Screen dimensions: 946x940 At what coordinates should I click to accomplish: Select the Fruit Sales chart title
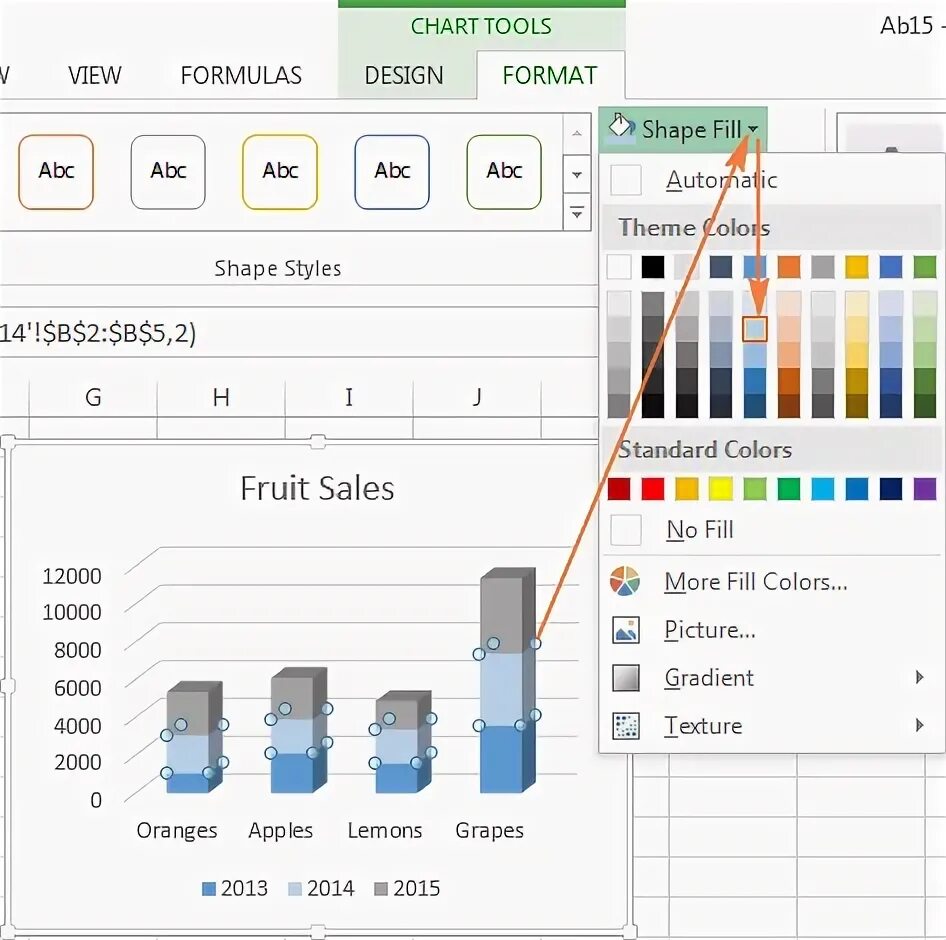(x=317, y=488)
